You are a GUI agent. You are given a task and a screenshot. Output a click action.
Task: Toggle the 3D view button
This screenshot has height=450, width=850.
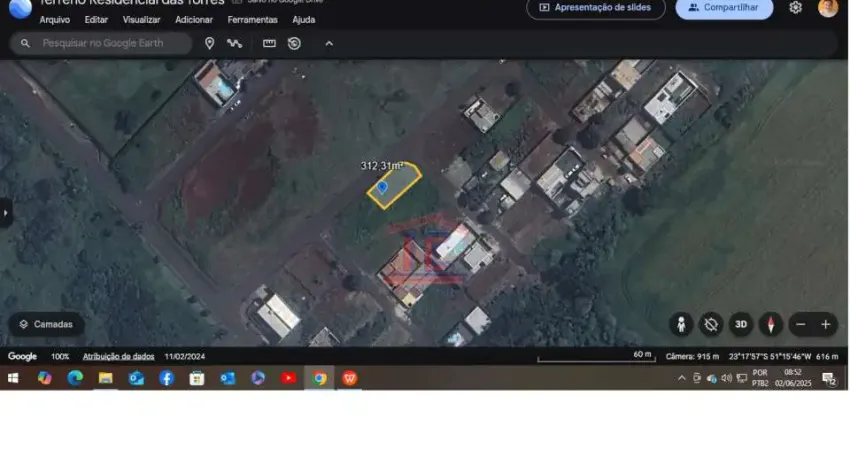(x=741, y=324)
